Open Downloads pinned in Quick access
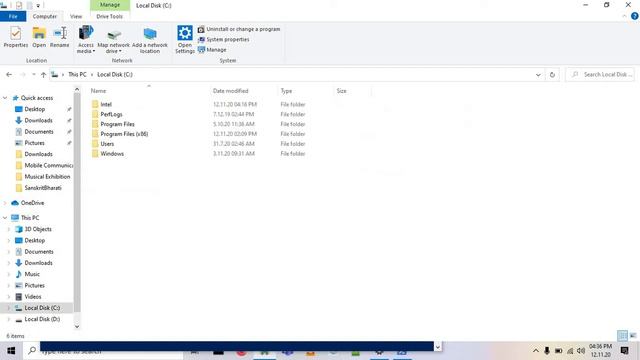The image size is (640, 360). [x=38, y=120]
